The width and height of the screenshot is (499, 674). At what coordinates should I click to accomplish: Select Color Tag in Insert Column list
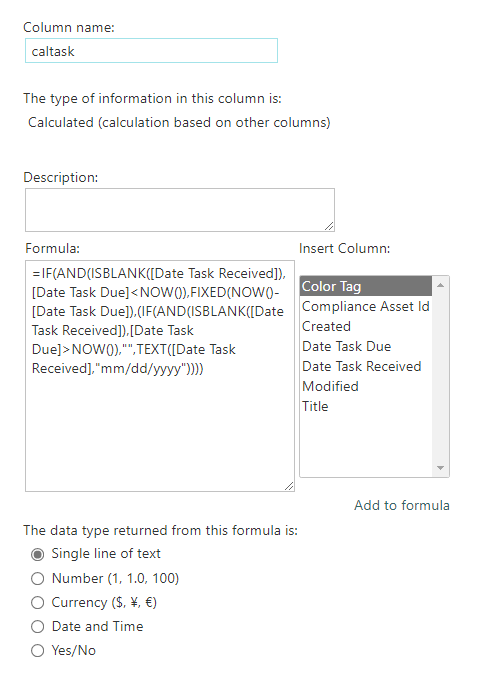366,286
